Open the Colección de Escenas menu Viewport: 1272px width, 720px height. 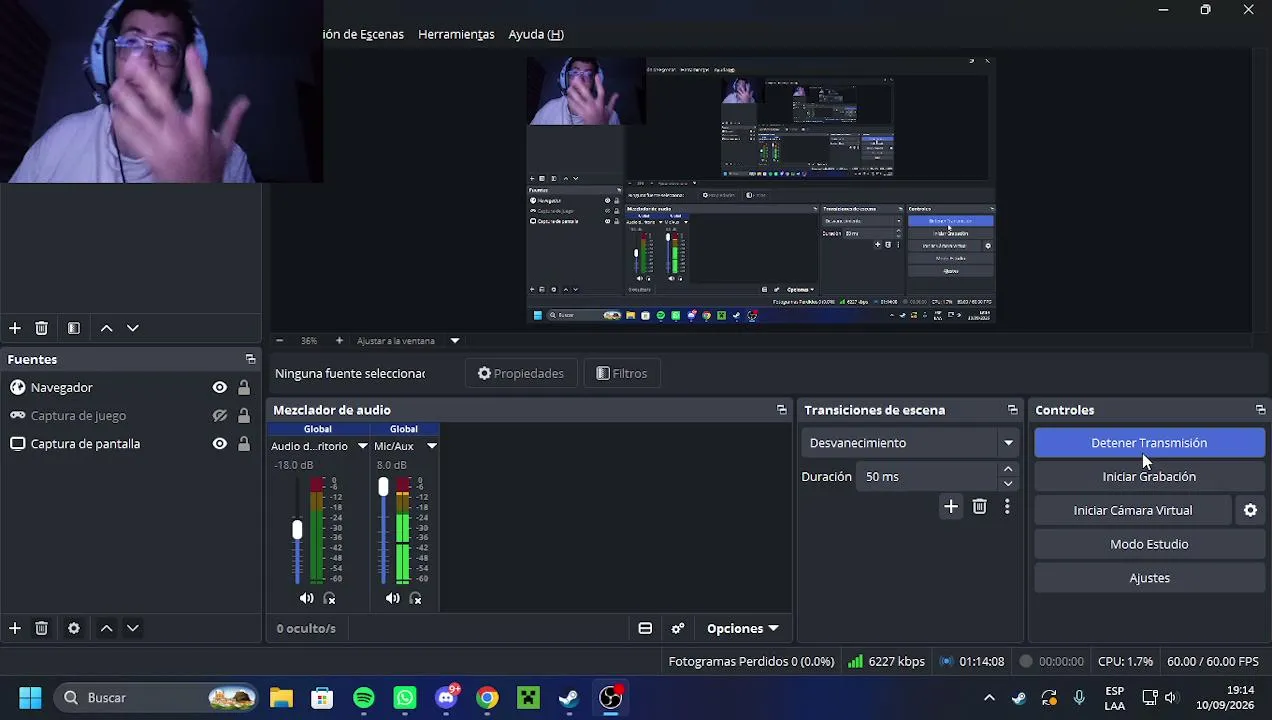click(x=363, y=34)
